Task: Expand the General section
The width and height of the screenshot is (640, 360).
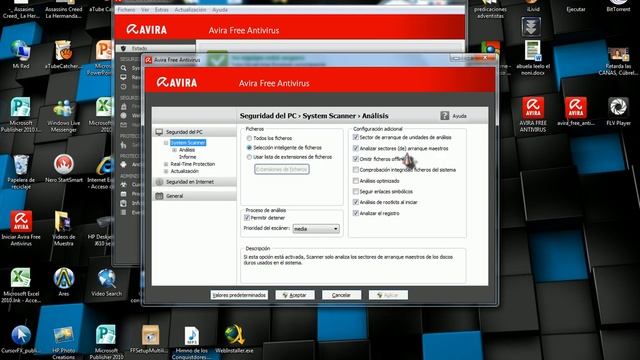Action: [194, 196]
